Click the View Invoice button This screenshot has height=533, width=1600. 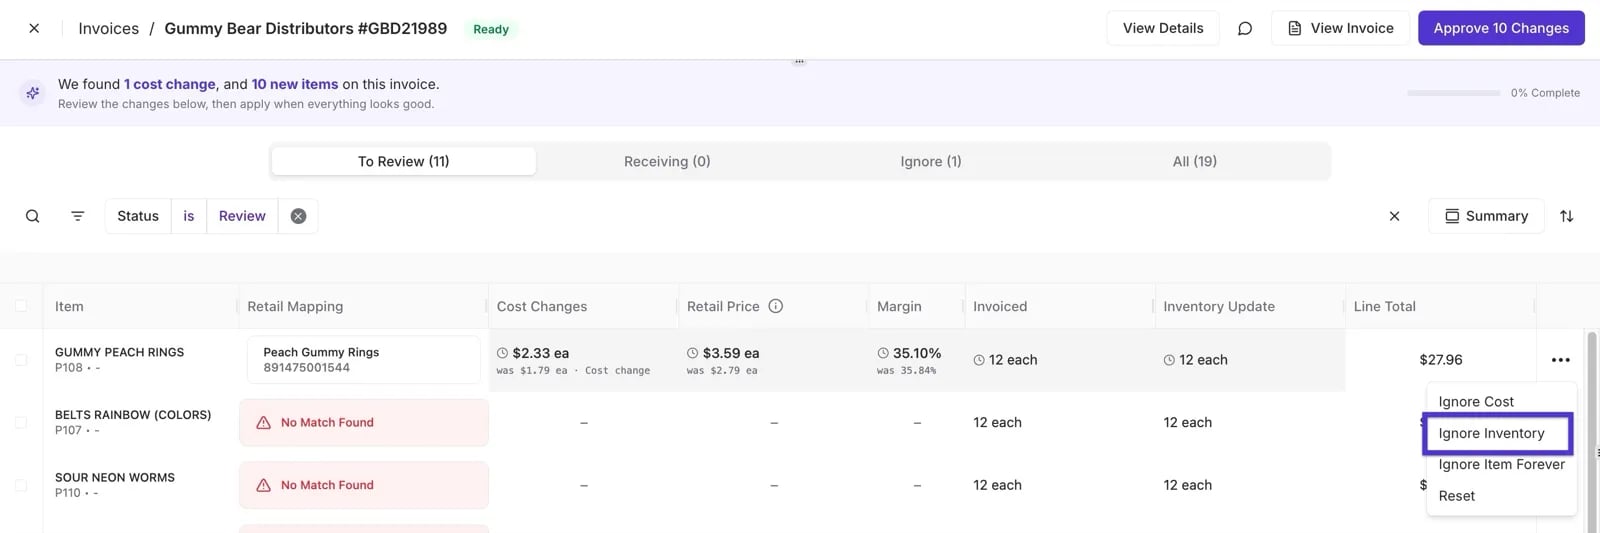click(x=1340, y=28)
